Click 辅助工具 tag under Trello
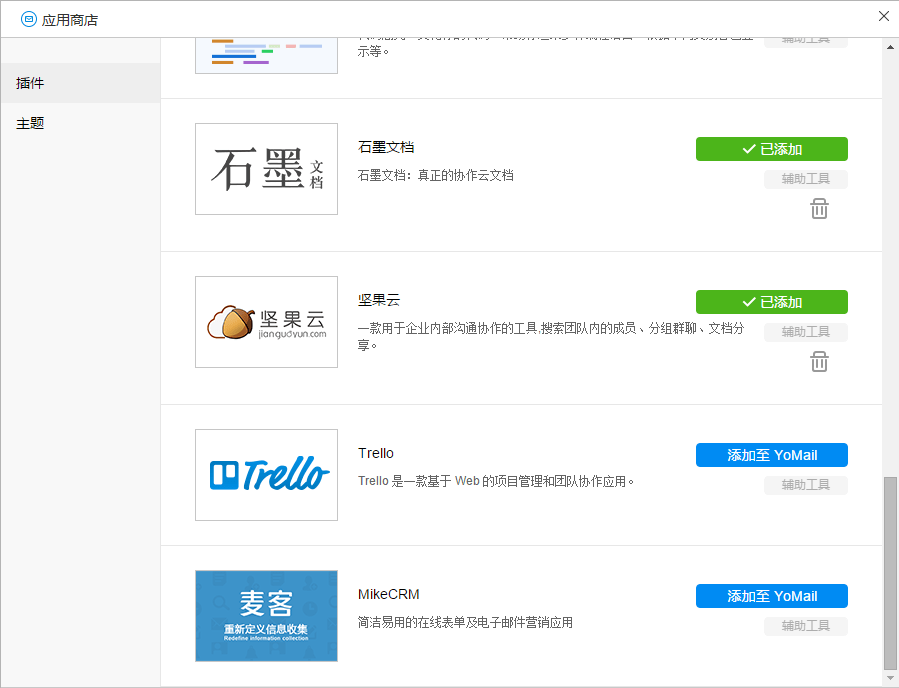Screen dimensions: 899x688 [x=806, y=486]
